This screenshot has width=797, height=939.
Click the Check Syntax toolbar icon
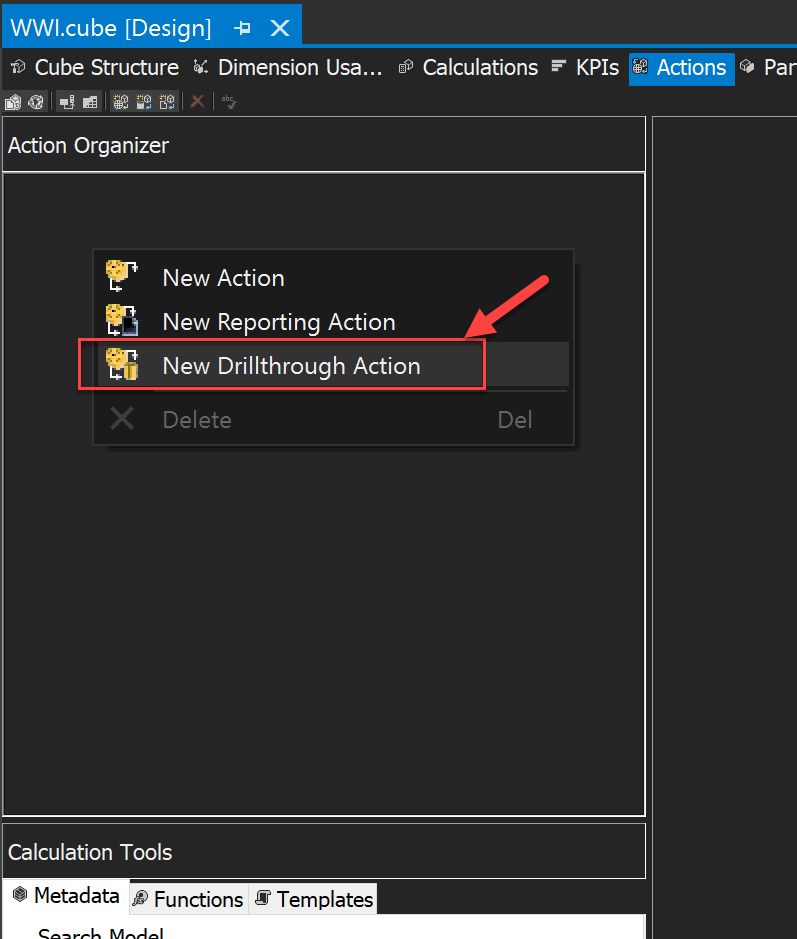click(229, 101)
